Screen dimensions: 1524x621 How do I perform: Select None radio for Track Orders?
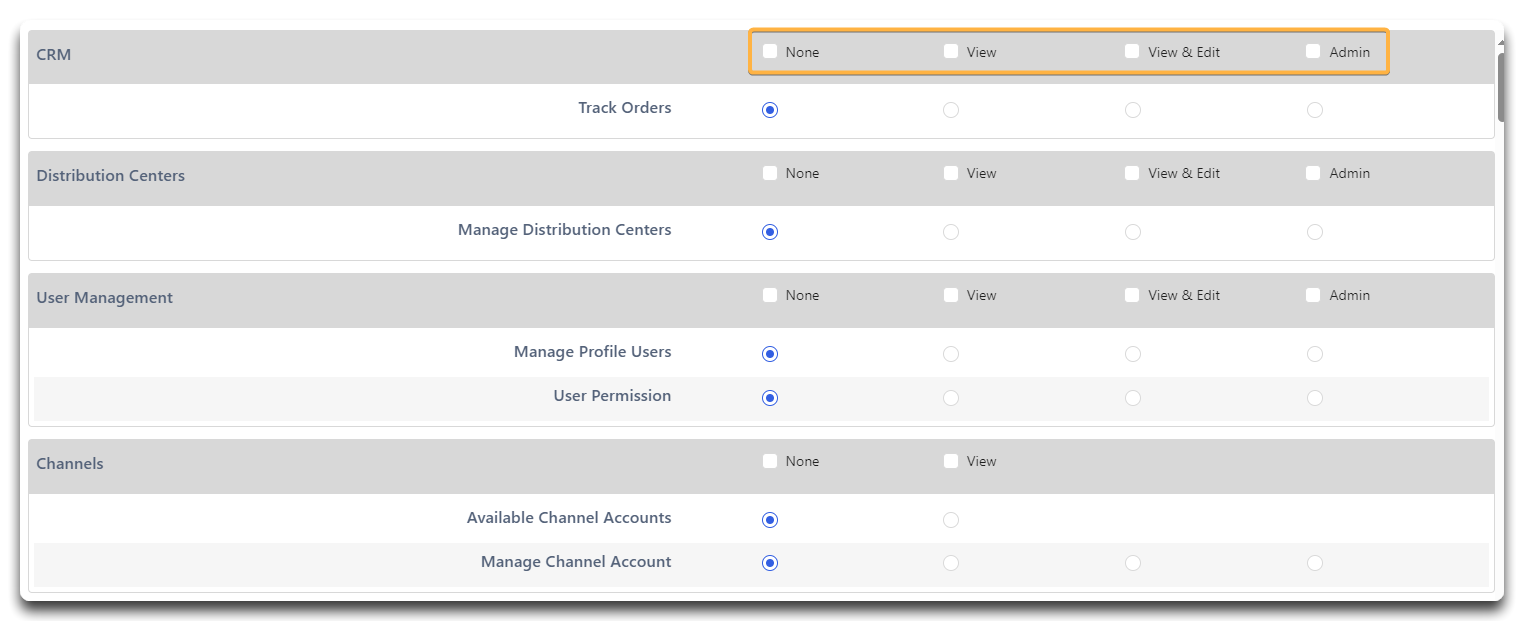click(770, 110)
